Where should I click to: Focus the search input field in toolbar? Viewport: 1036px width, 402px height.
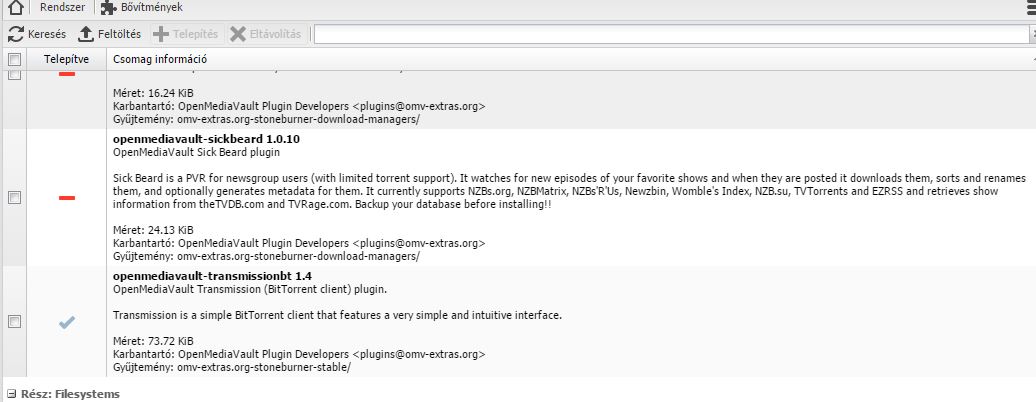tap(671, 34)
